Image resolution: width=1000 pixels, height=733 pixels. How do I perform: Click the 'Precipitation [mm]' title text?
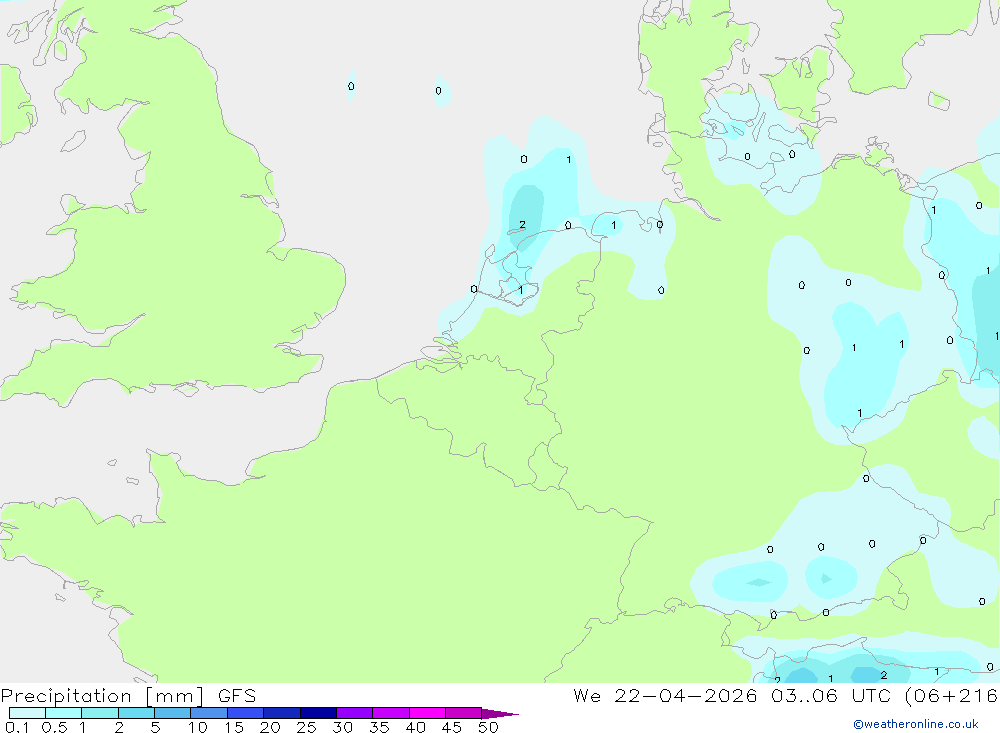coord(102,696)
